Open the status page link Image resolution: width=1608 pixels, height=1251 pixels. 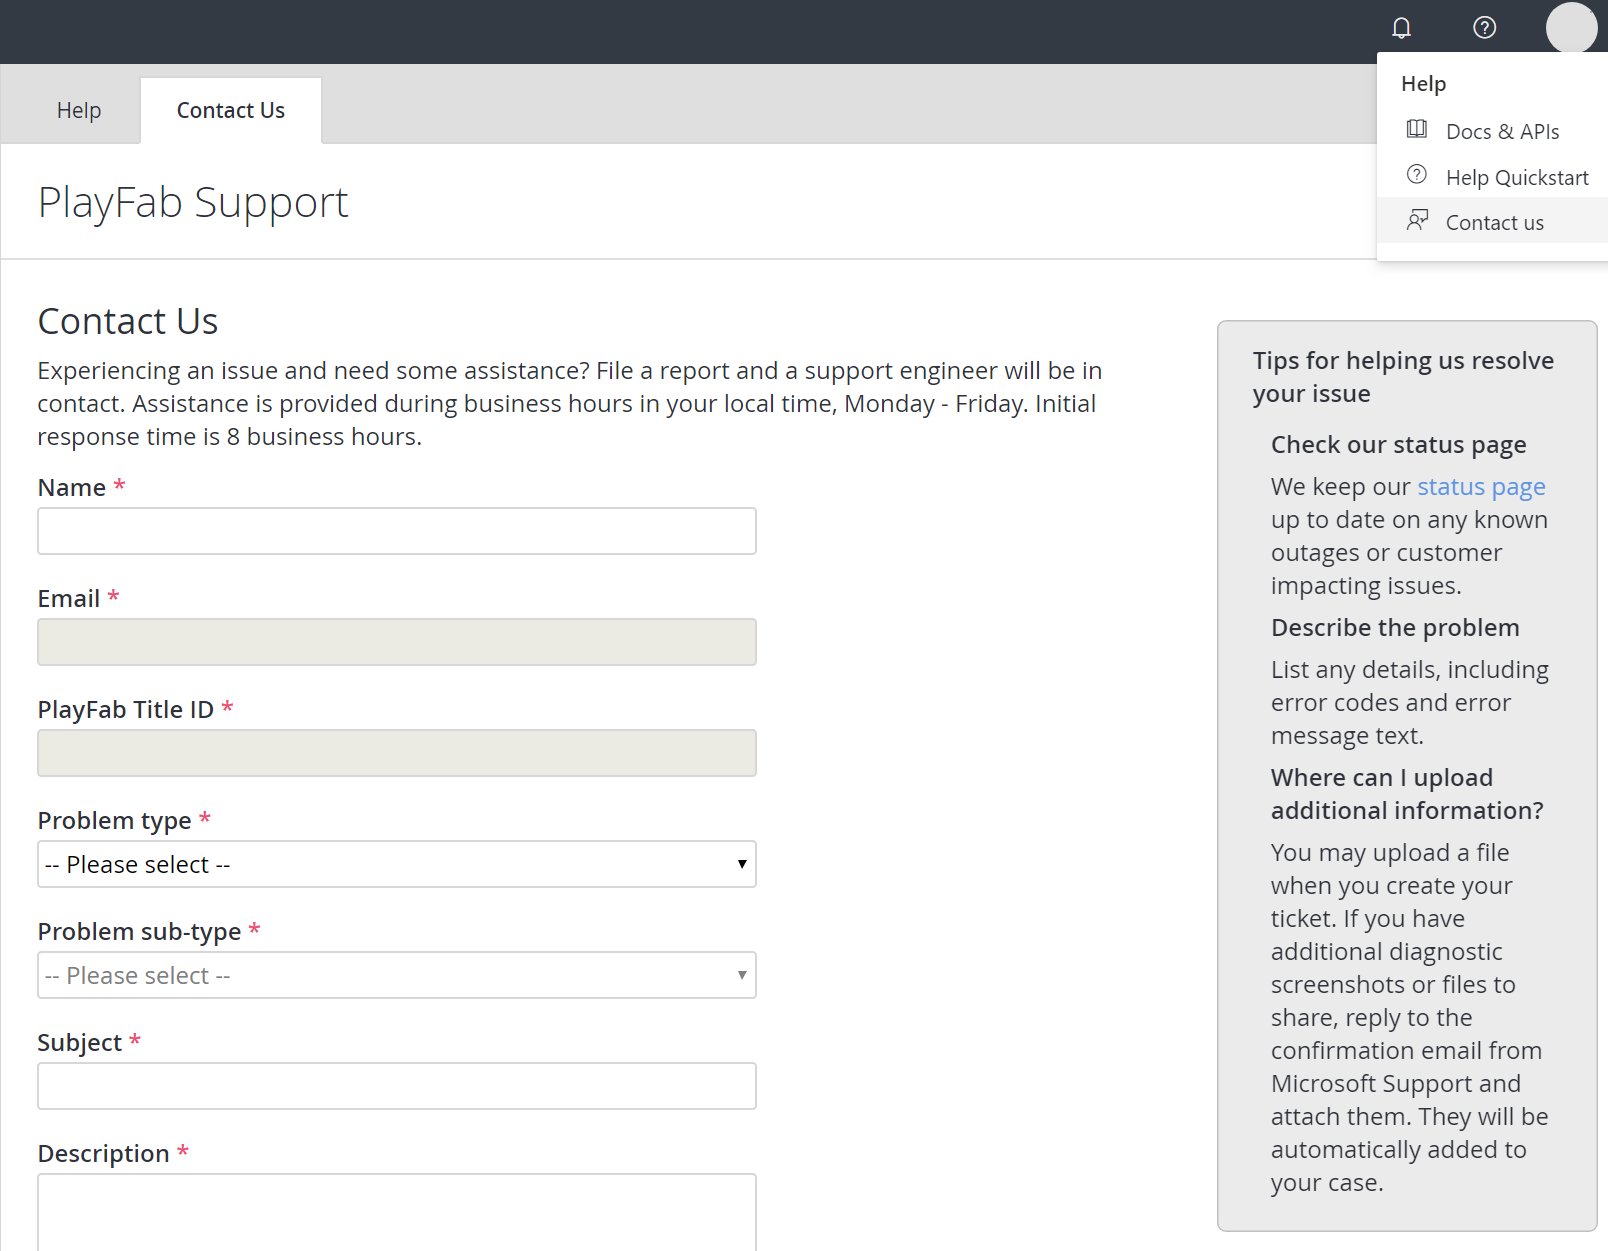tap(1481, 487)
